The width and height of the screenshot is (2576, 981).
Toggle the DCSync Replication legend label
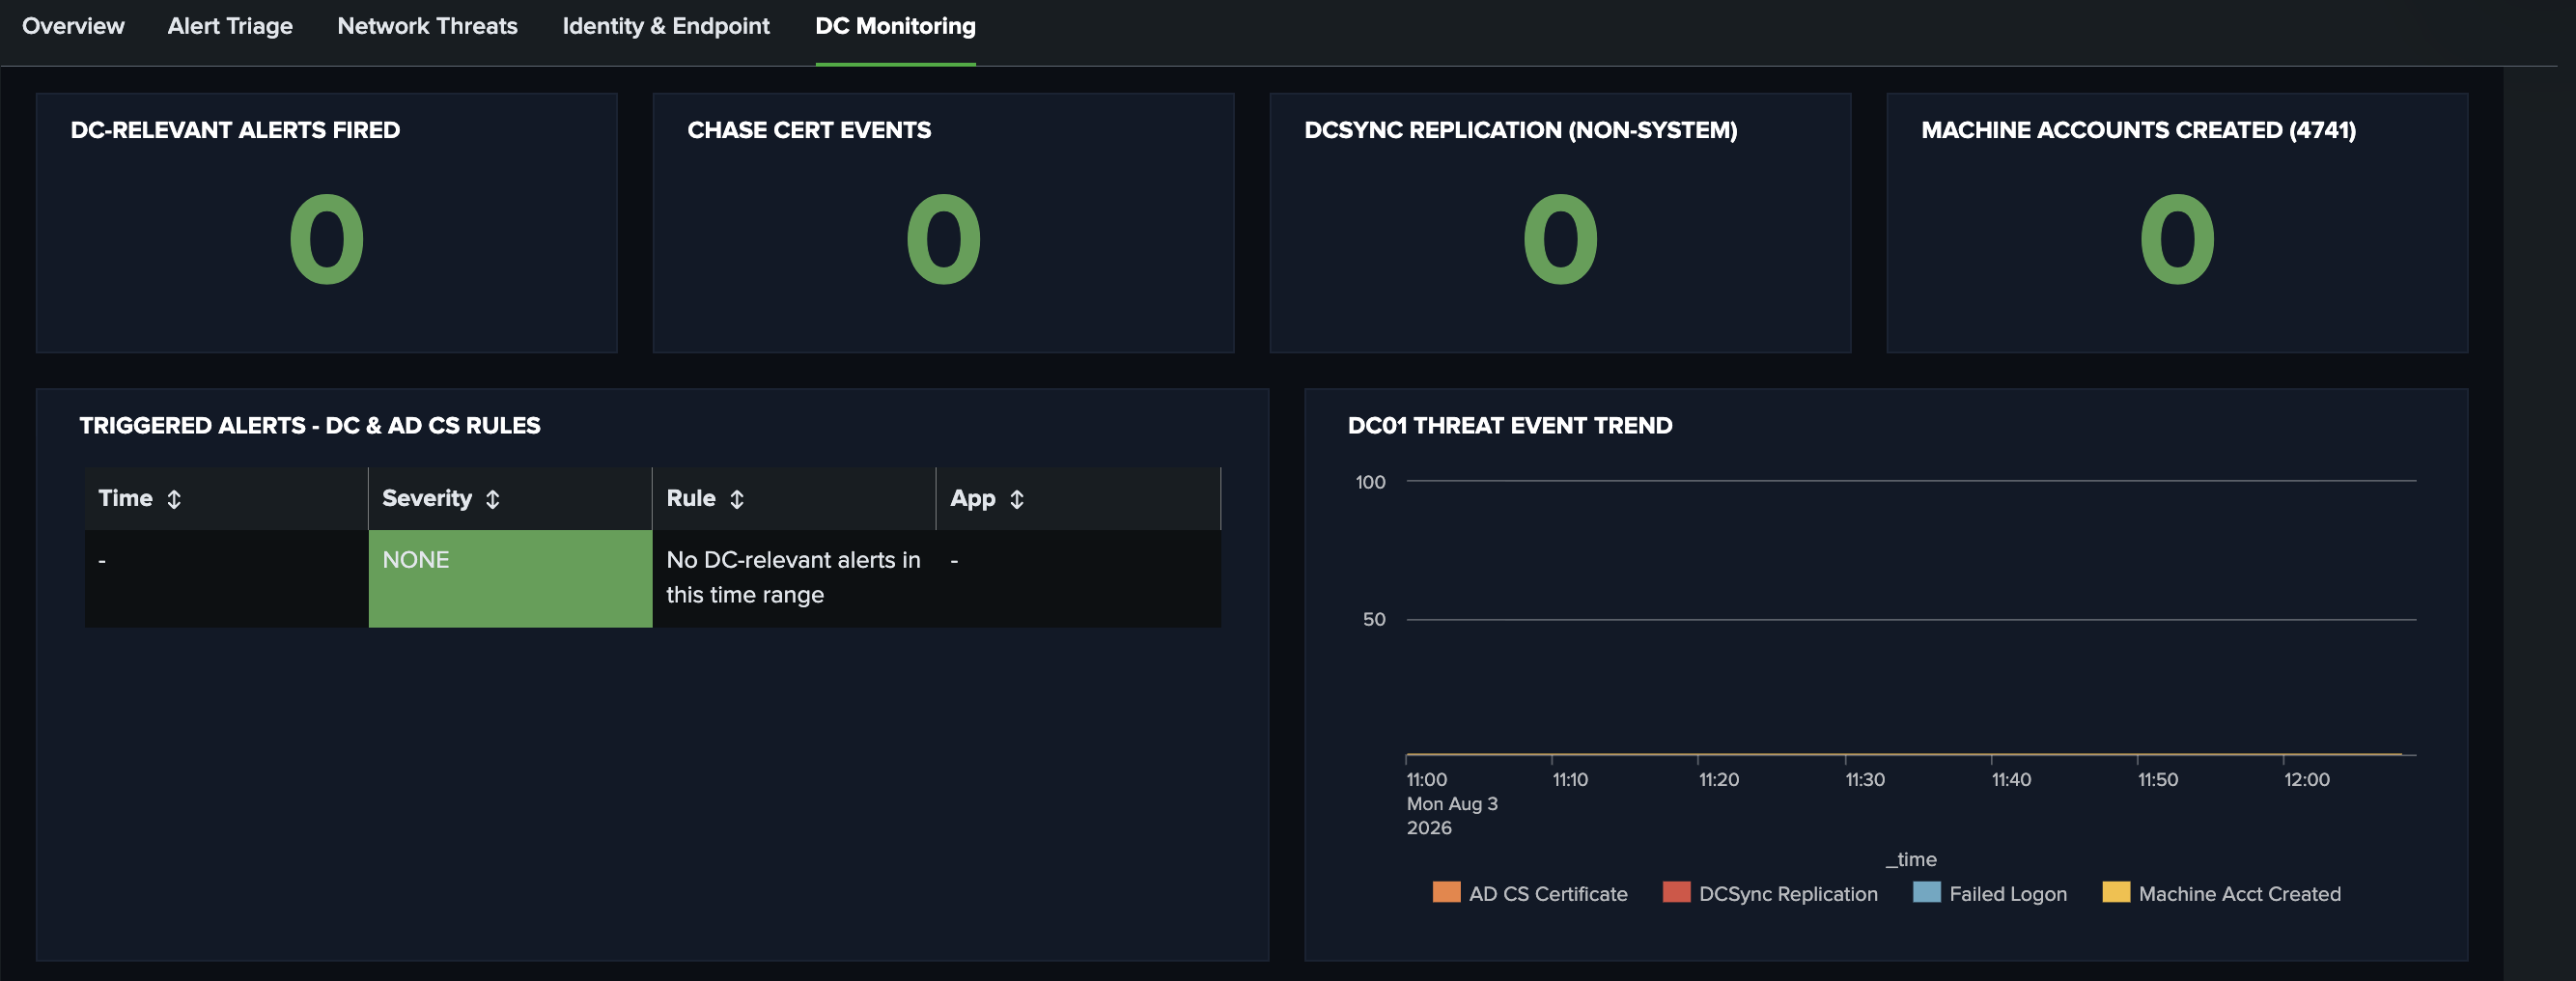point(1788,894)
